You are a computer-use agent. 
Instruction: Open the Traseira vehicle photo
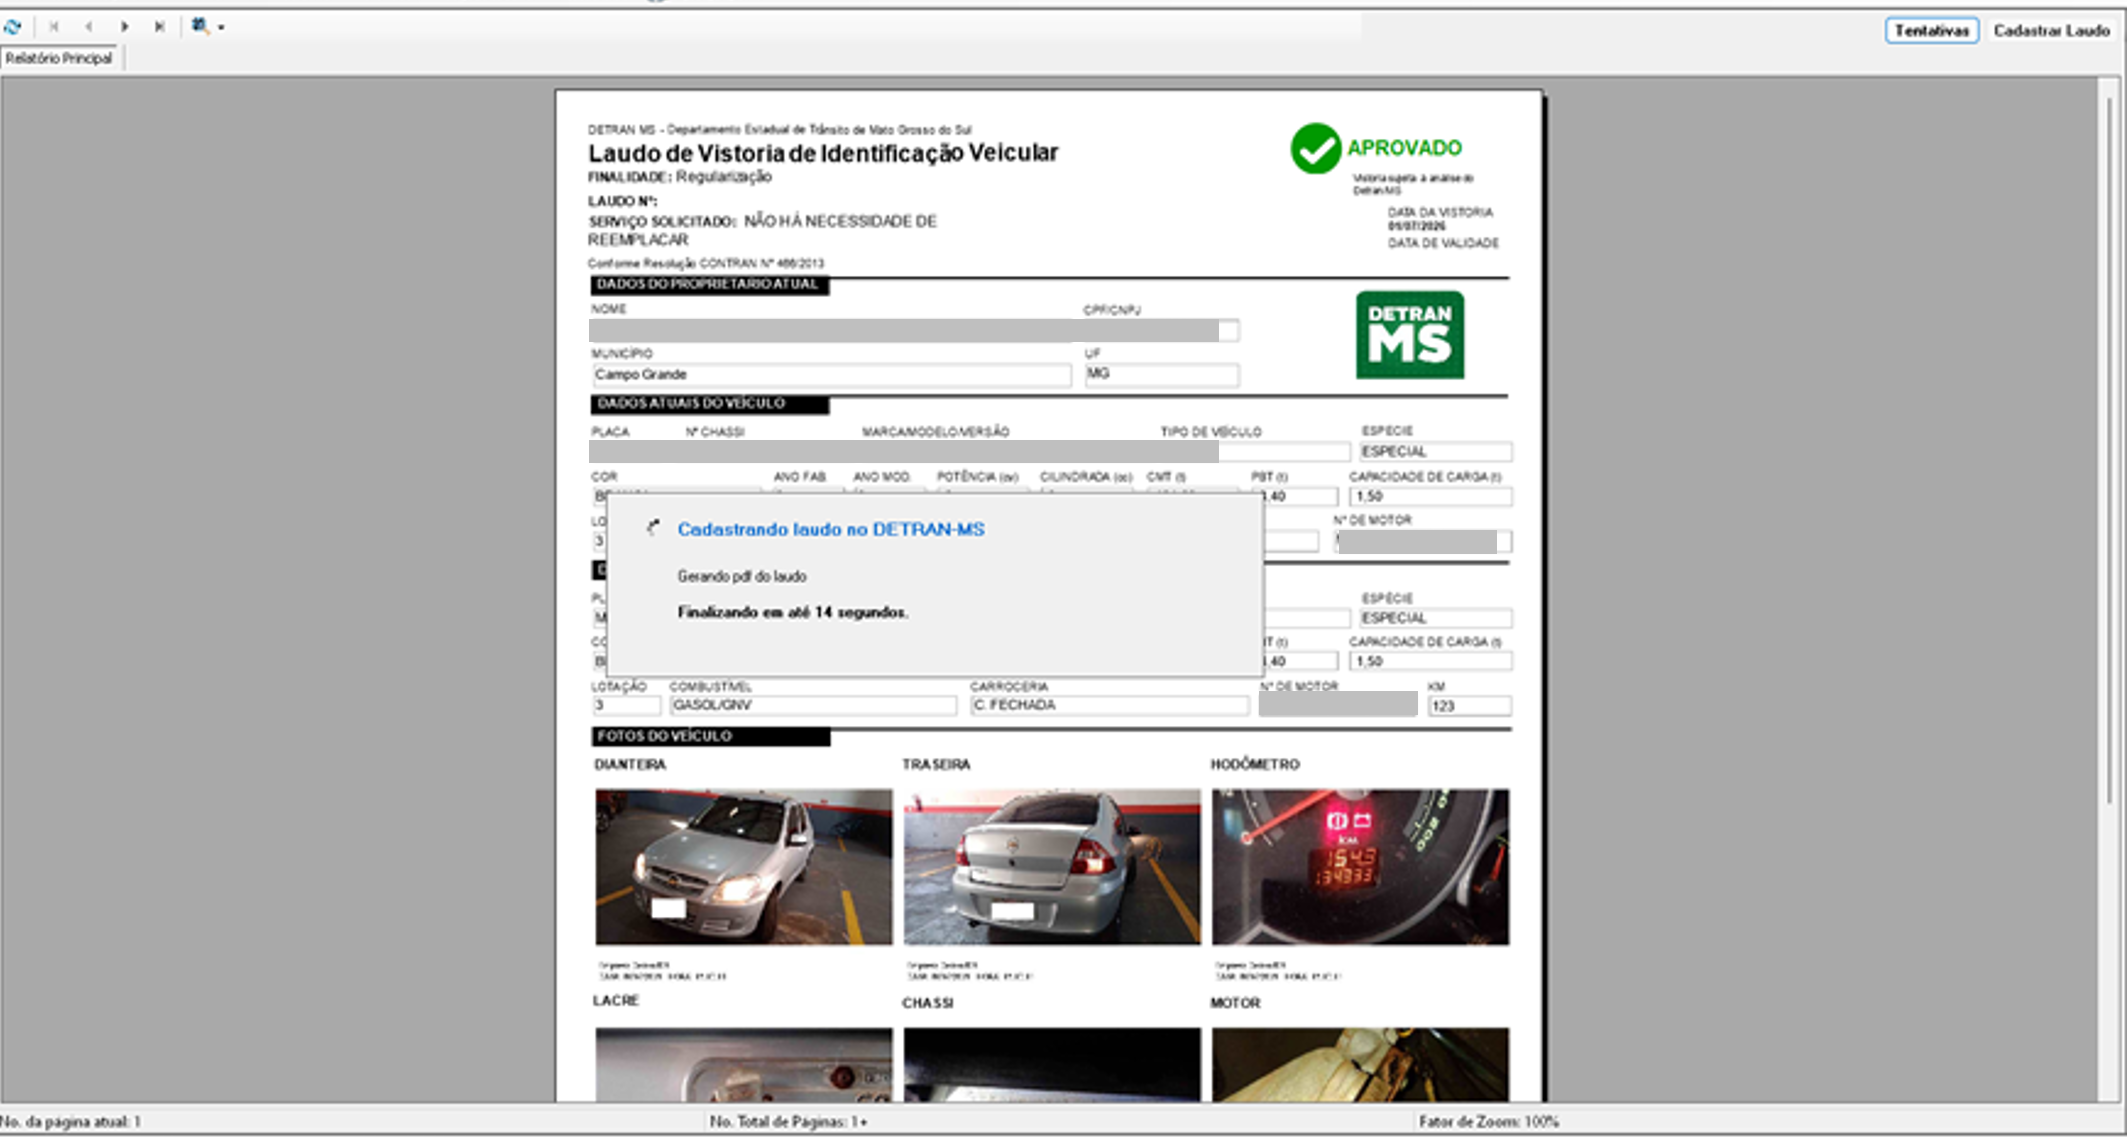point(1052,867)
